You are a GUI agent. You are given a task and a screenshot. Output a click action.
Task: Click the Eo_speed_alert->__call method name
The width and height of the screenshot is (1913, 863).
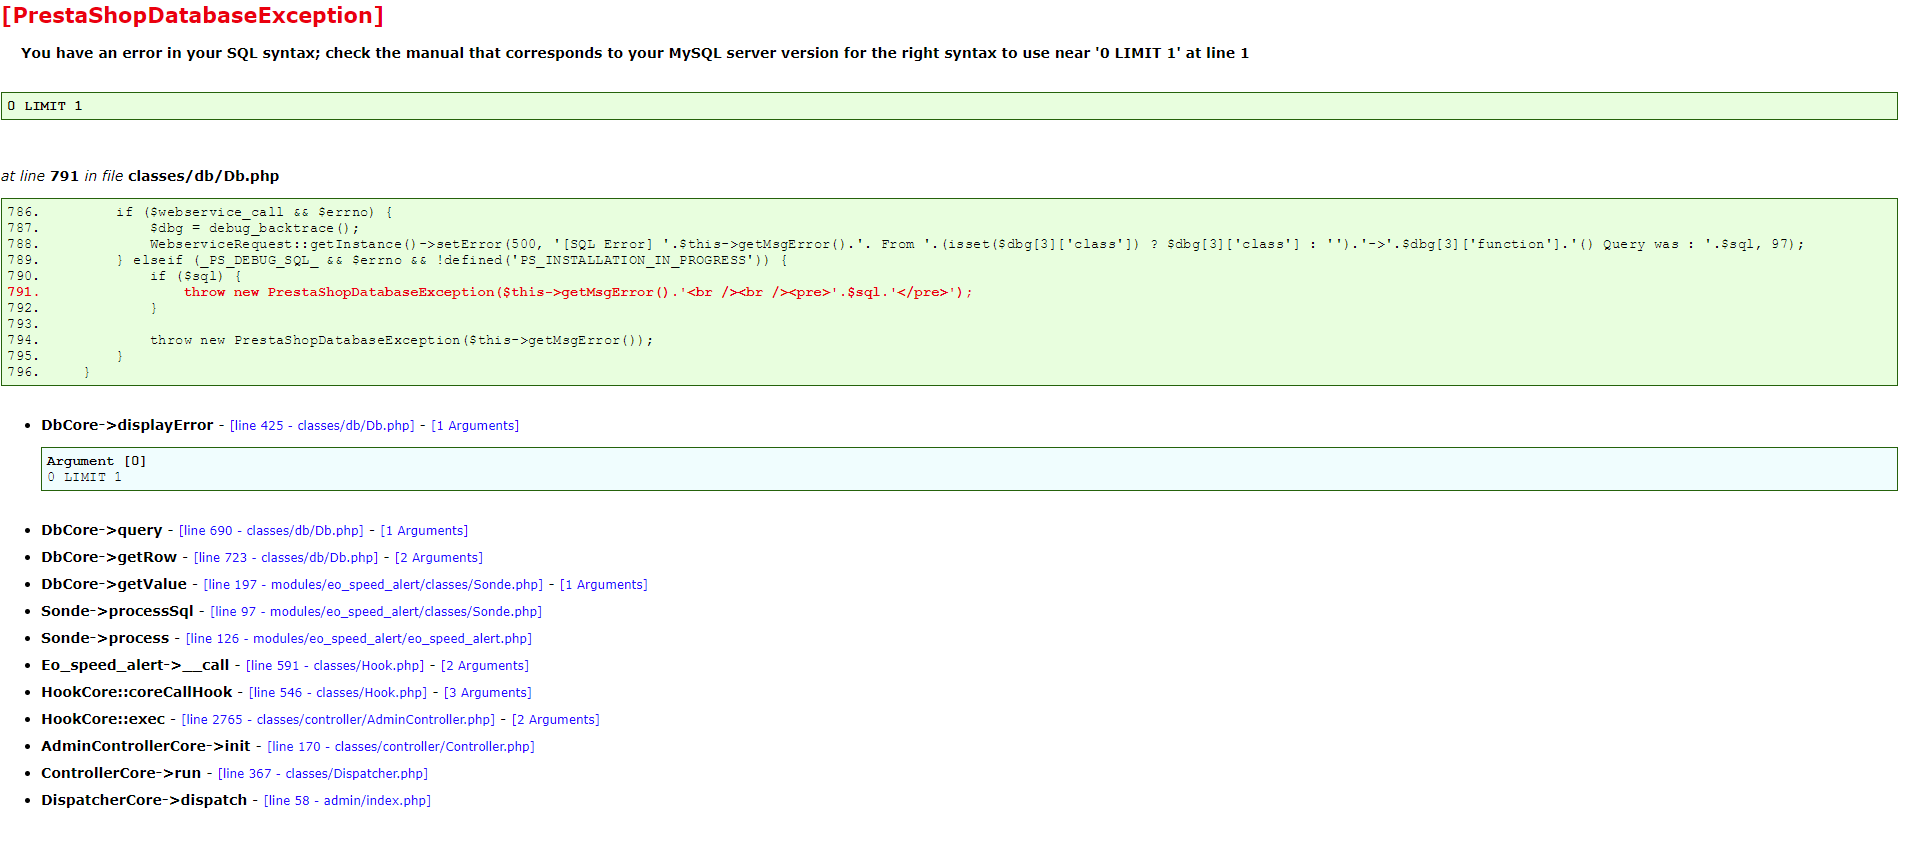coord(135,665)
